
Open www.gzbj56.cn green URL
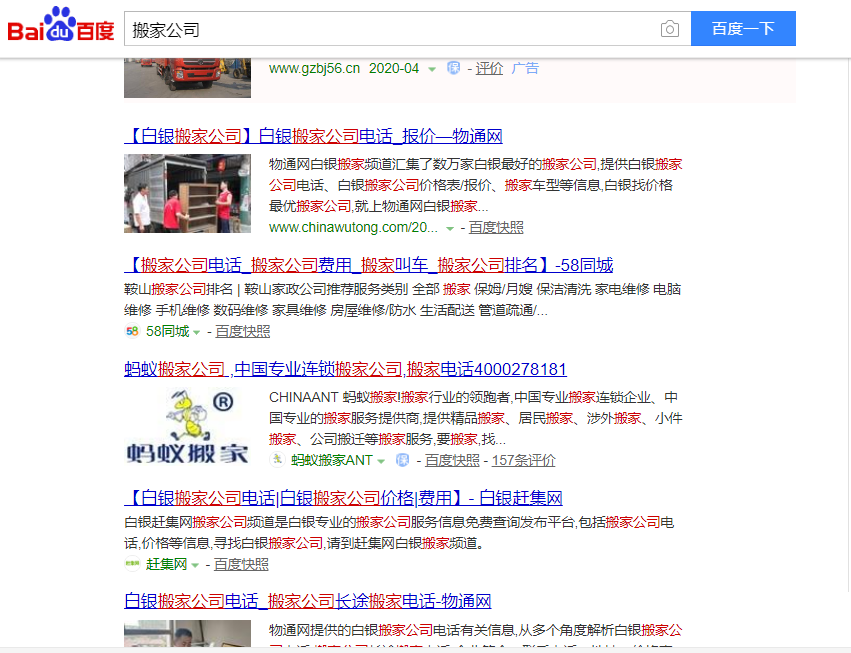click(x=314, y=68)
